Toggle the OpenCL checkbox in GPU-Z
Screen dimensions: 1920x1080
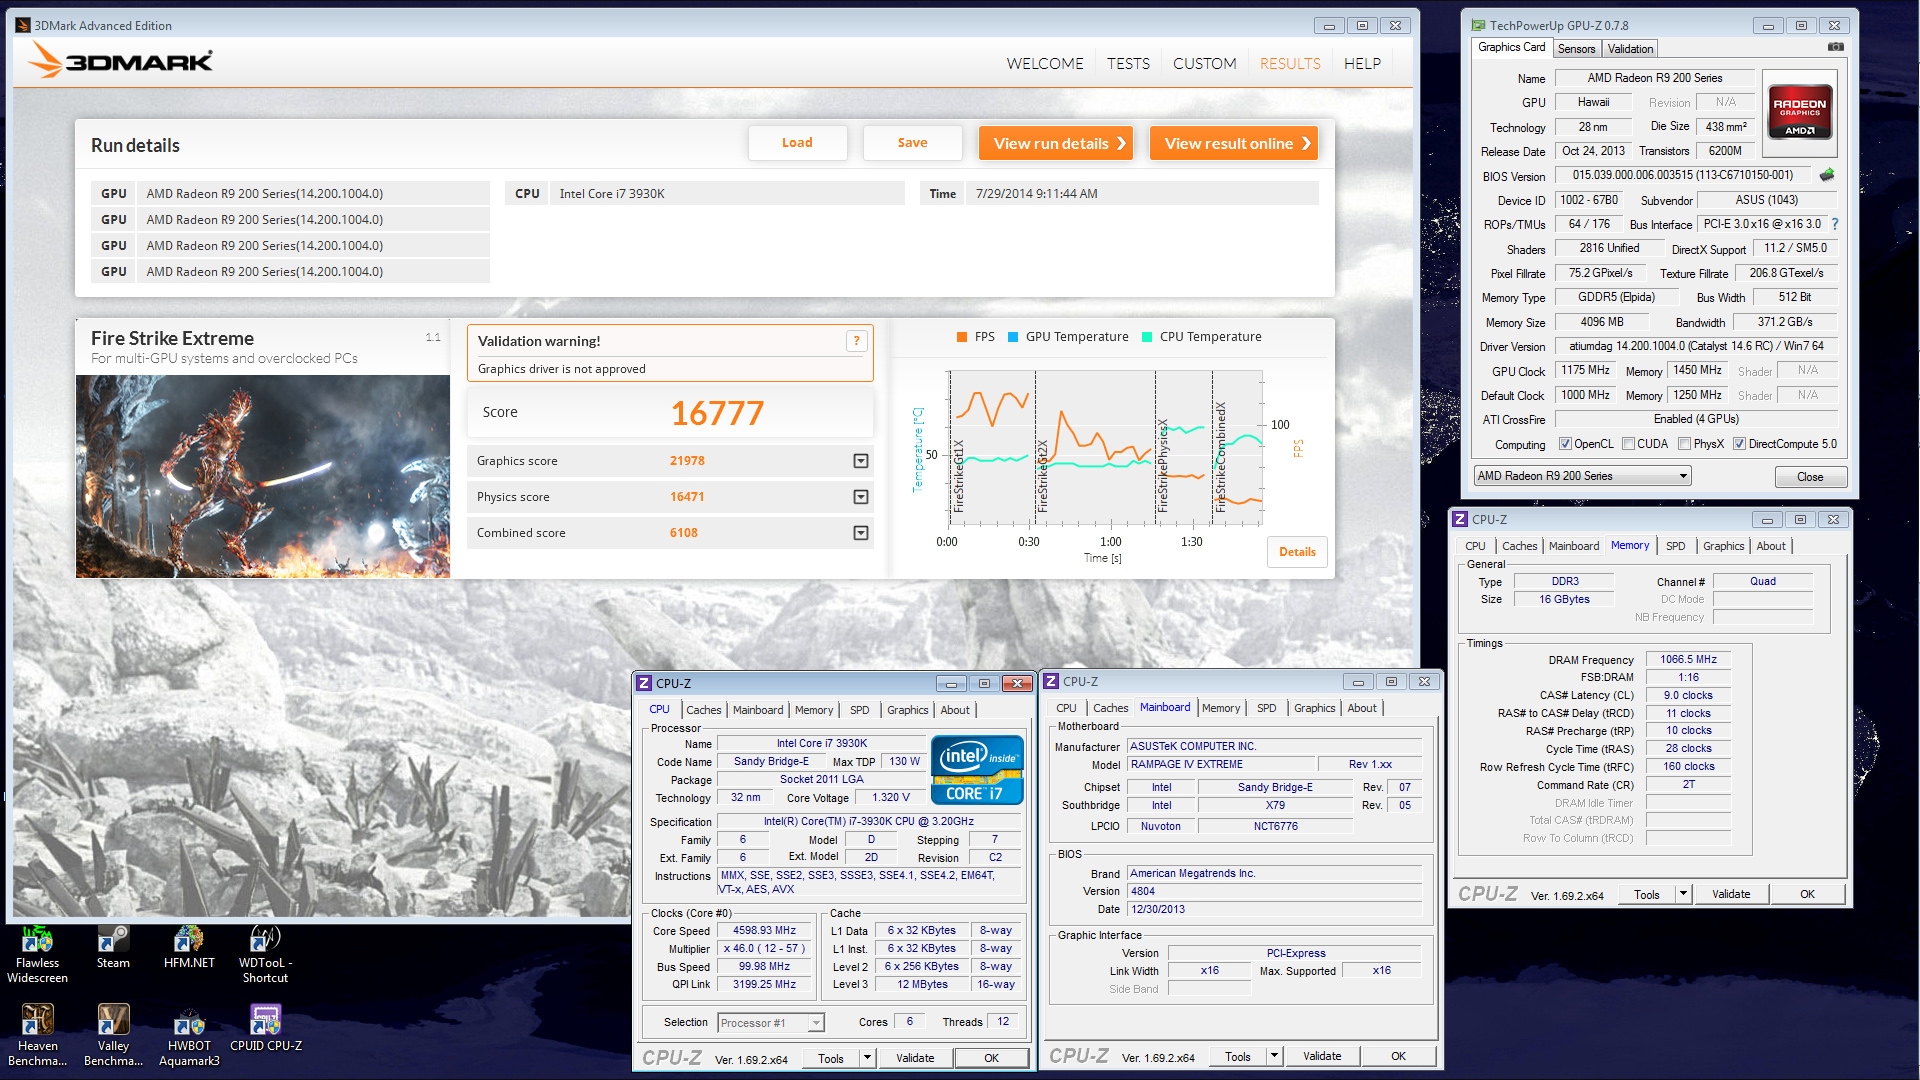coord(1566,444)
